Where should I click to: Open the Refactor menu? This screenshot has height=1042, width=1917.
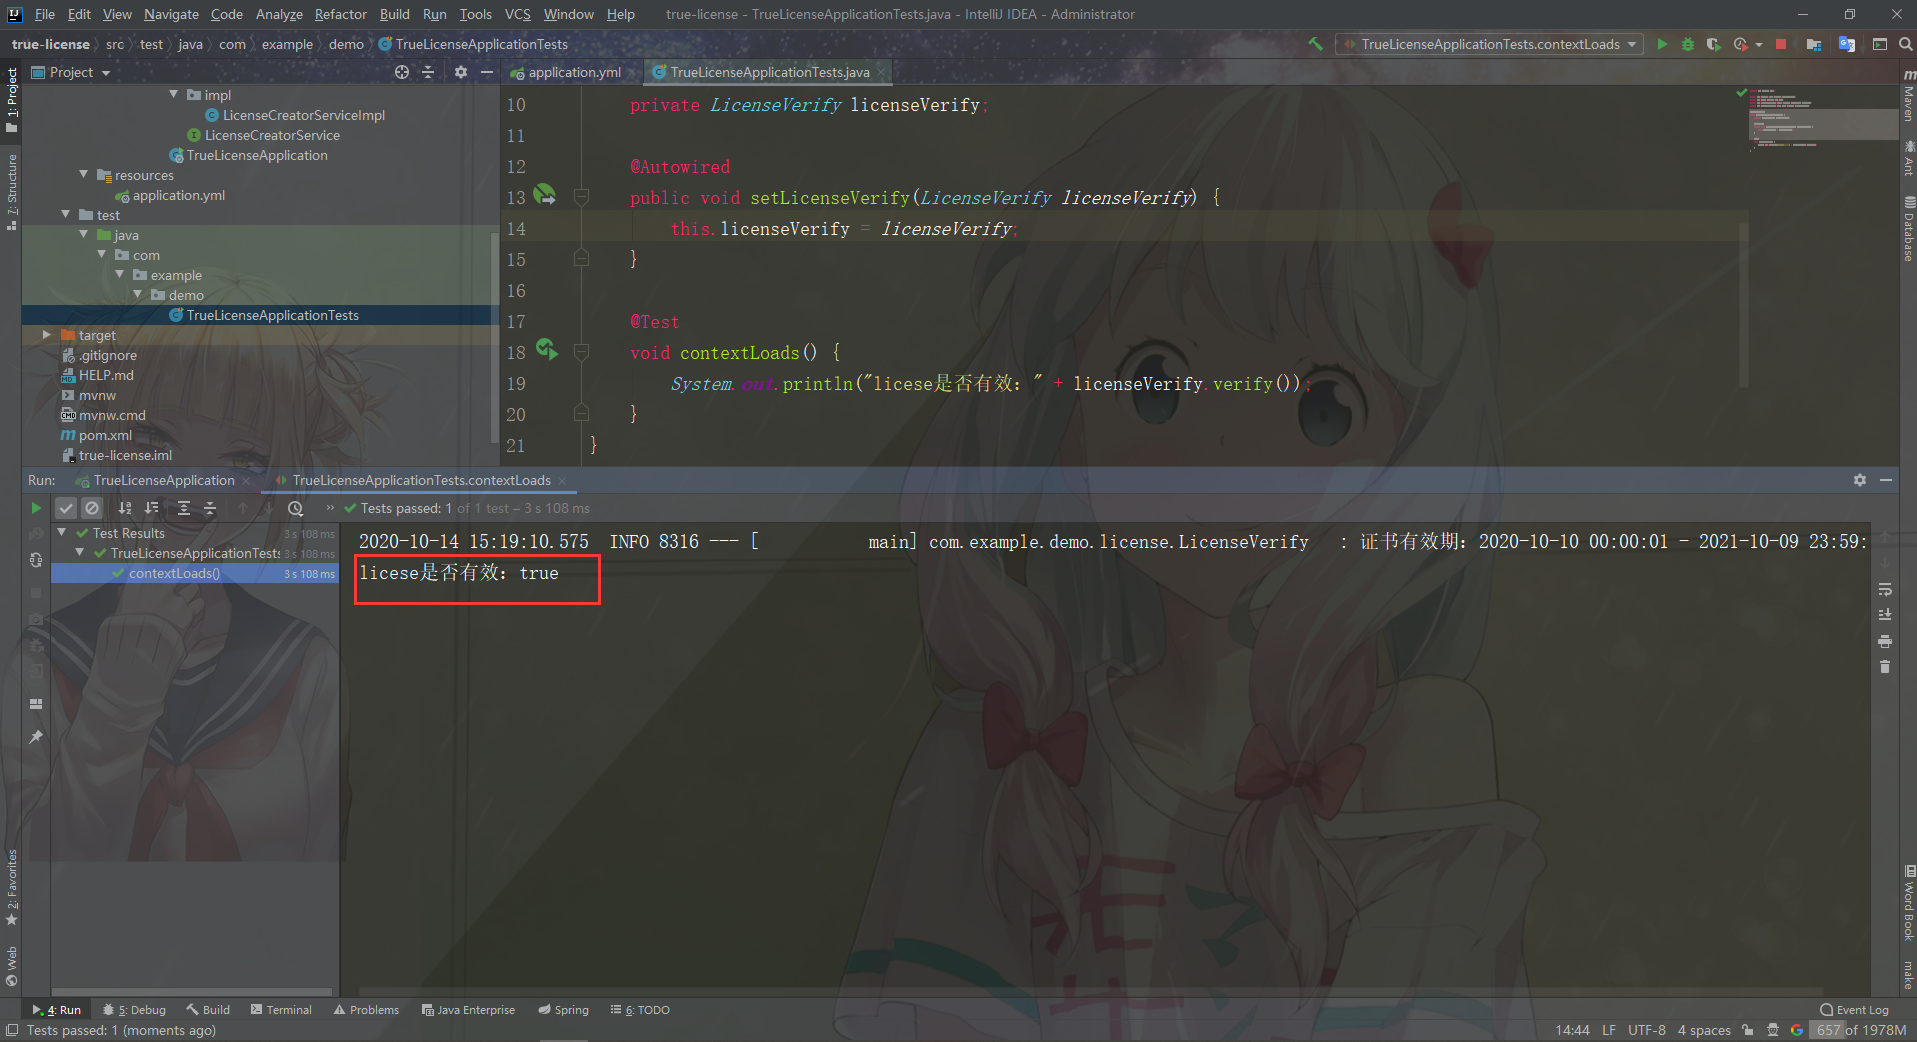pos(340,14)
